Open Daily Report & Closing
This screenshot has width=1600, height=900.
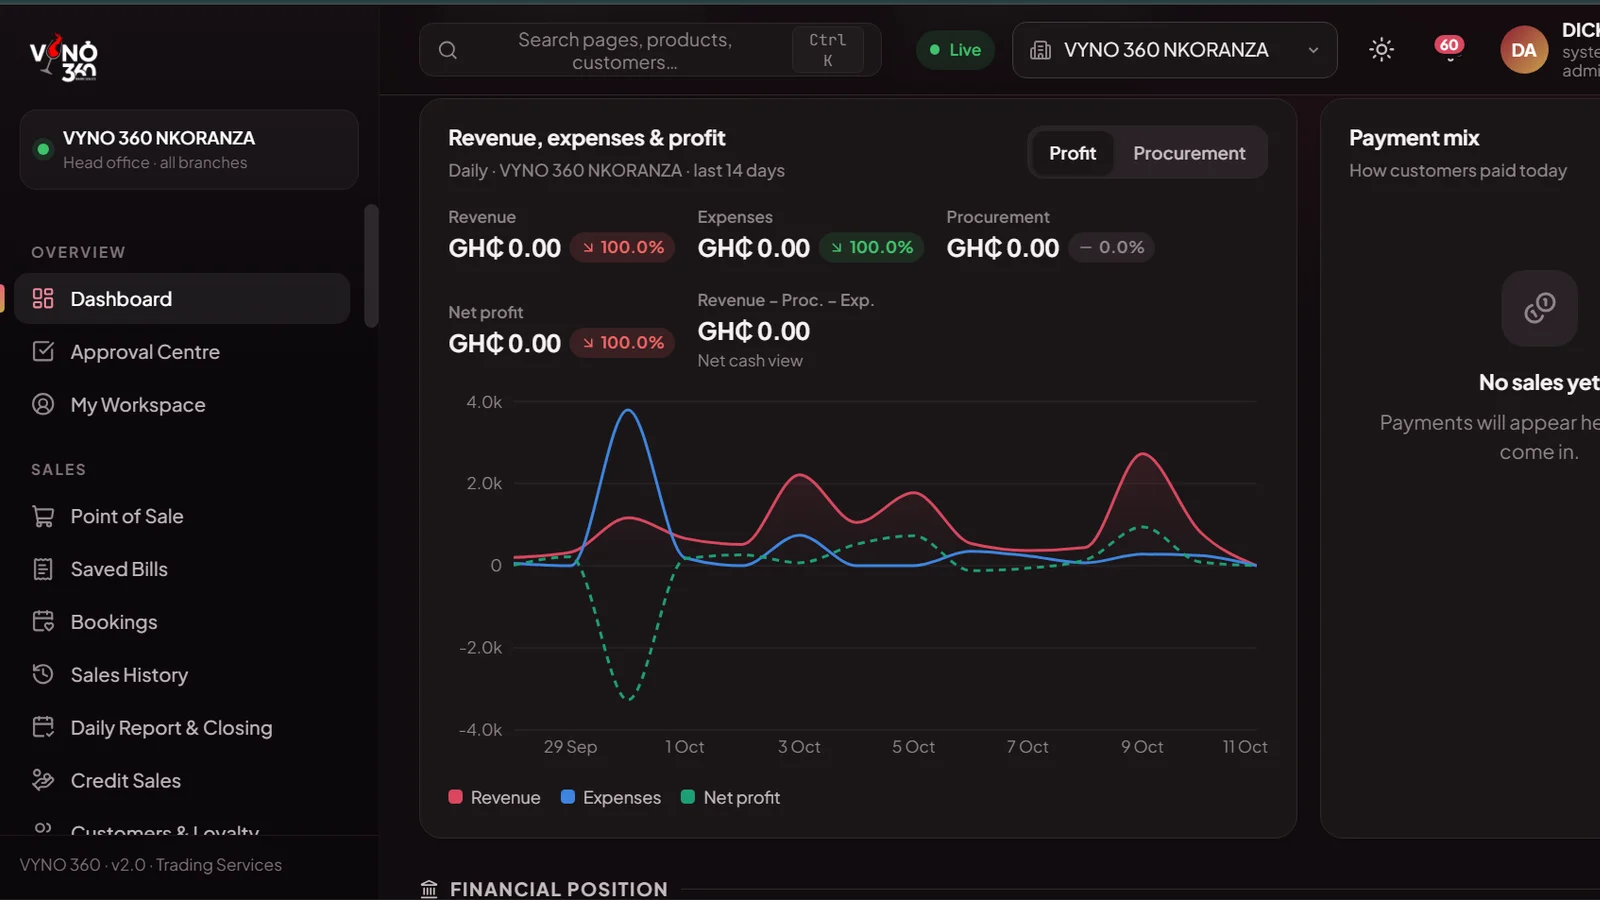182,727
